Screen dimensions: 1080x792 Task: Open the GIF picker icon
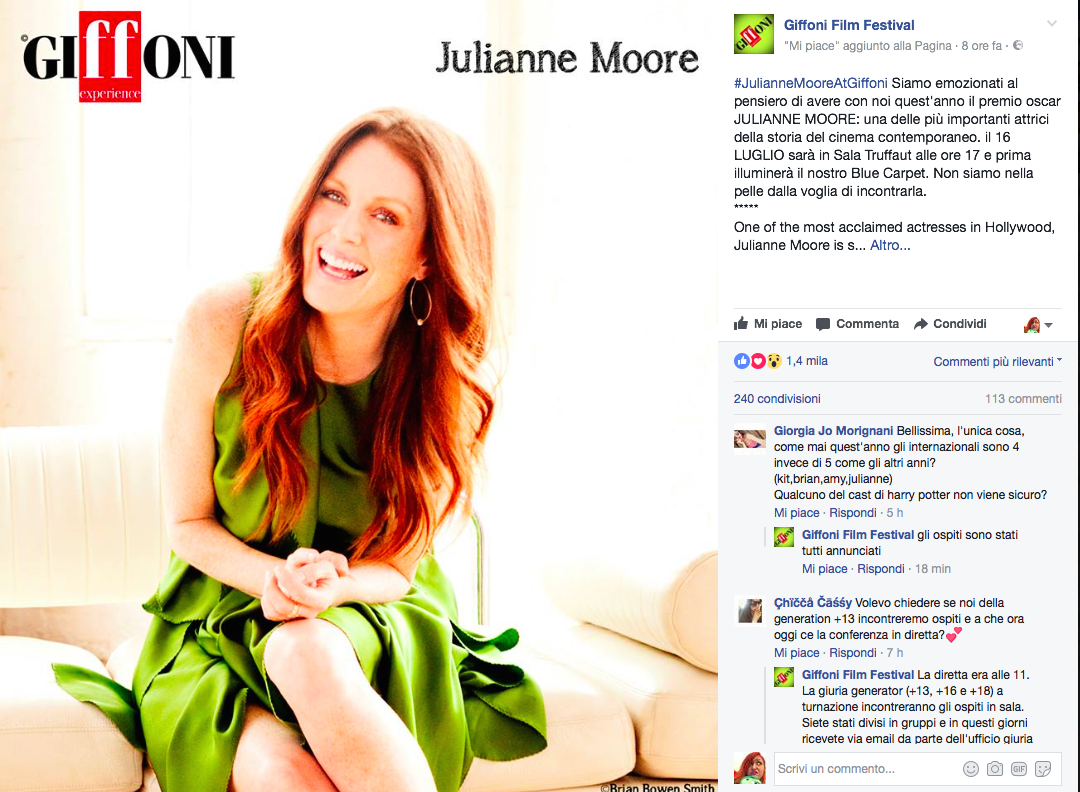tap(1019, 769)
